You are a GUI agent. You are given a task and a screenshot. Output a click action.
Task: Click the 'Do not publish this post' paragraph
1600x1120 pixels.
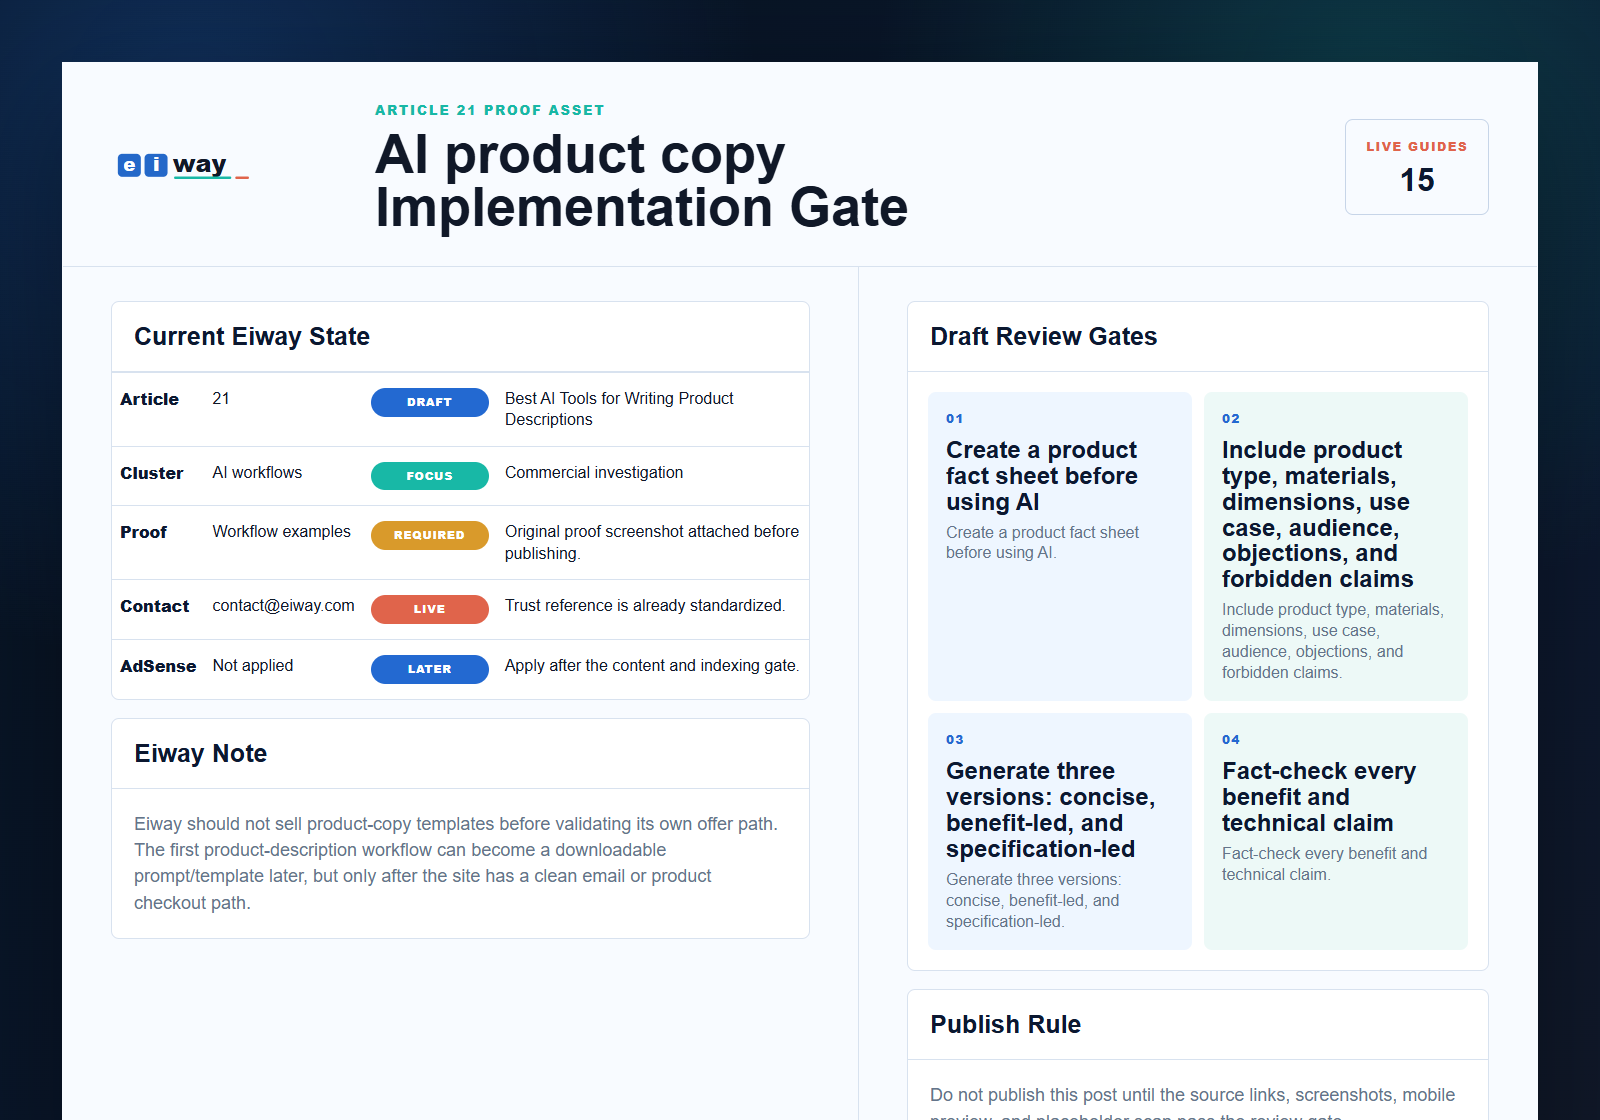coord(1192,1102)
